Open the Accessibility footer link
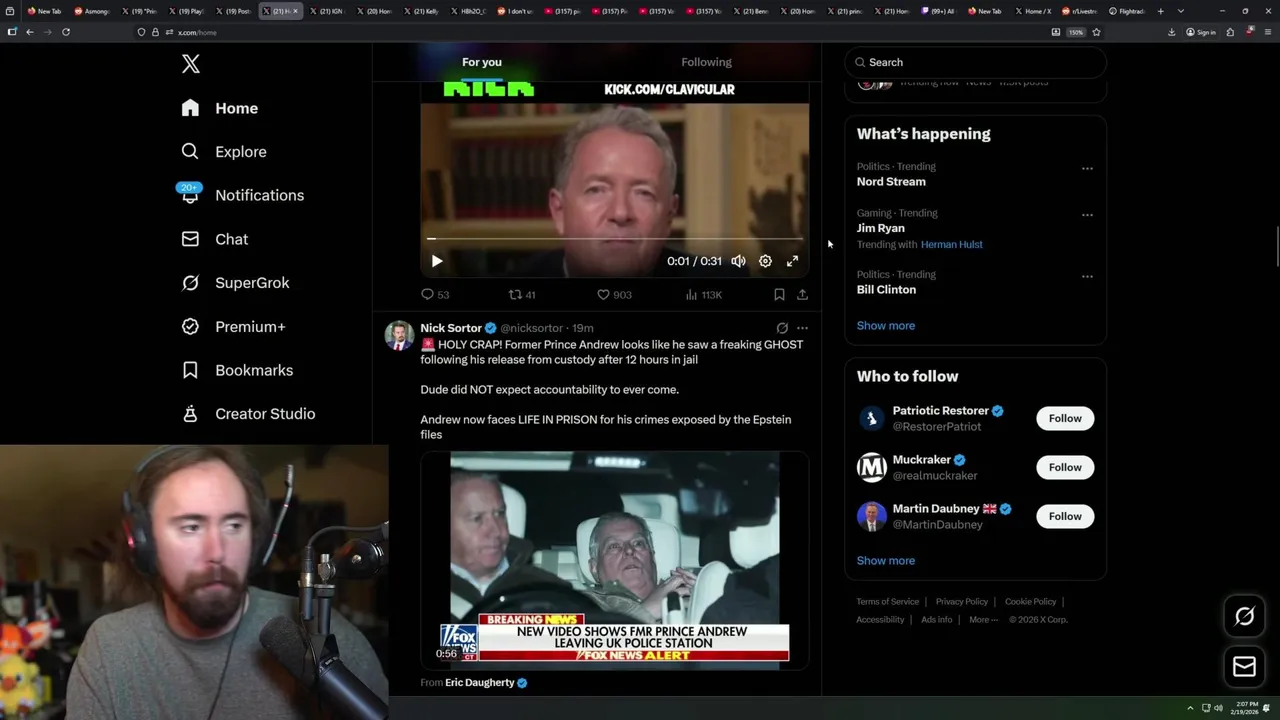Screen dimensions: 1280x720 tap(880, 620)
